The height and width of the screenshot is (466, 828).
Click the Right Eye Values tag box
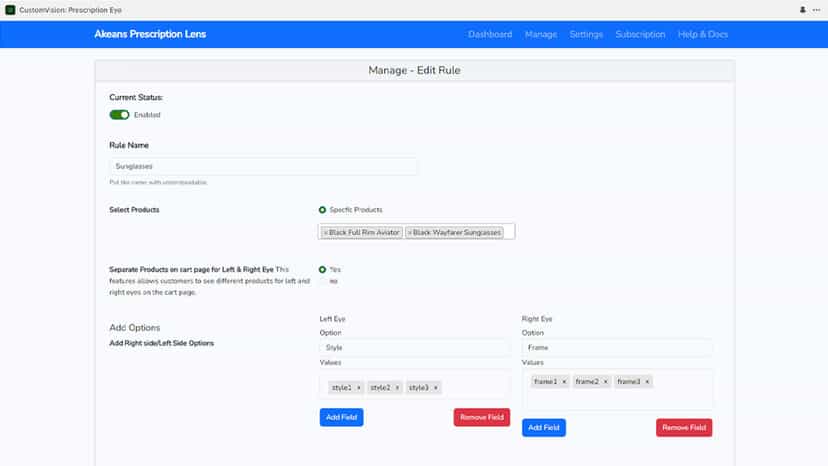click(x=617, y=389)
